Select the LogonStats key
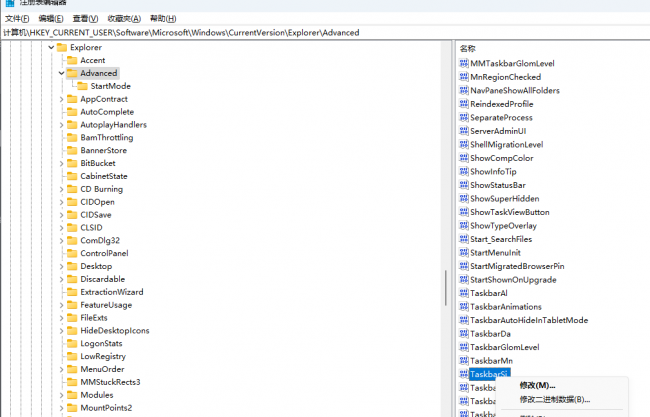650x417 pixels. pos(101,343)
